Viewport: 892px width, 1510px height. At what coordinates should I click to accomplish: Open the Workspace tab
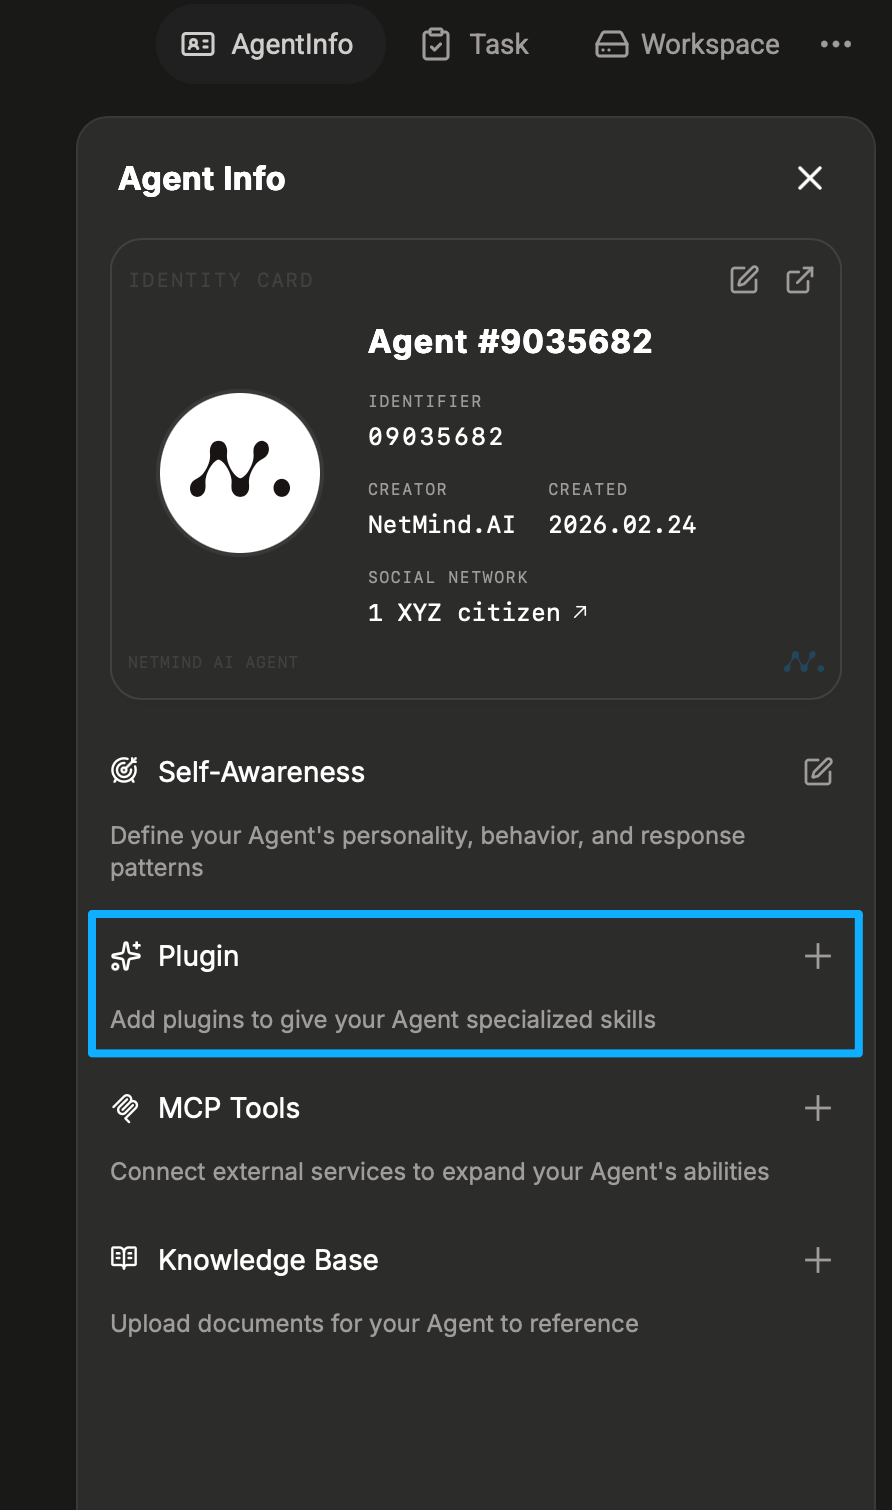(687, 45)
